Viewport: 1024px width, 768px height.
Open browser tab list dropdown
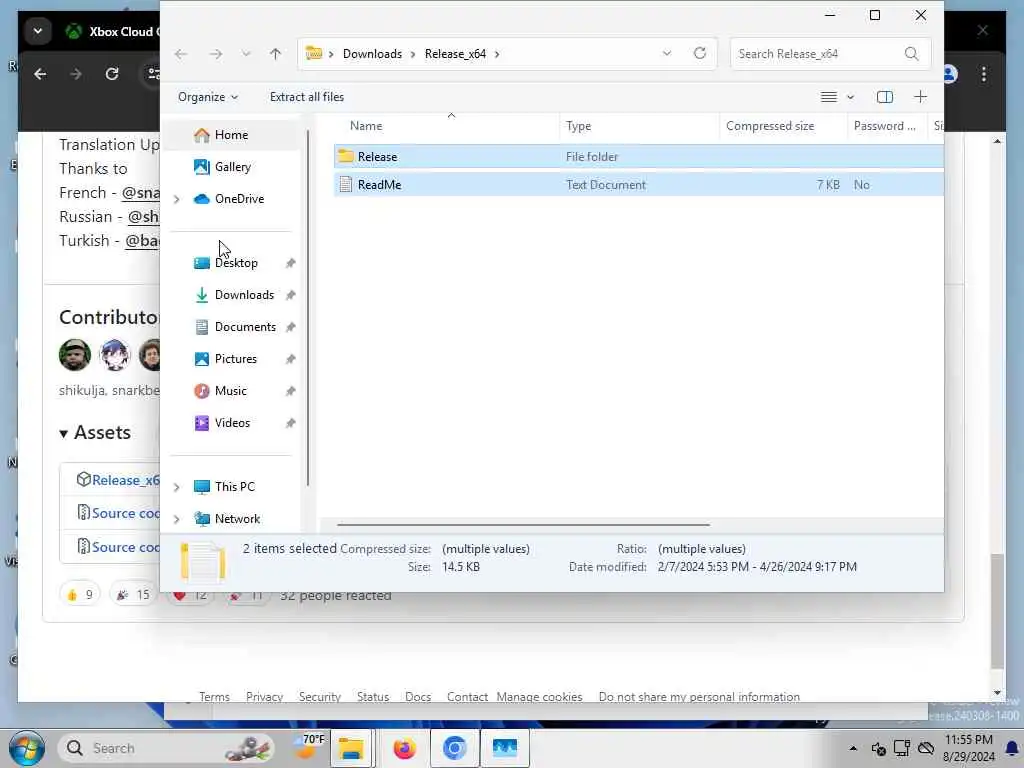pos(38,31)
